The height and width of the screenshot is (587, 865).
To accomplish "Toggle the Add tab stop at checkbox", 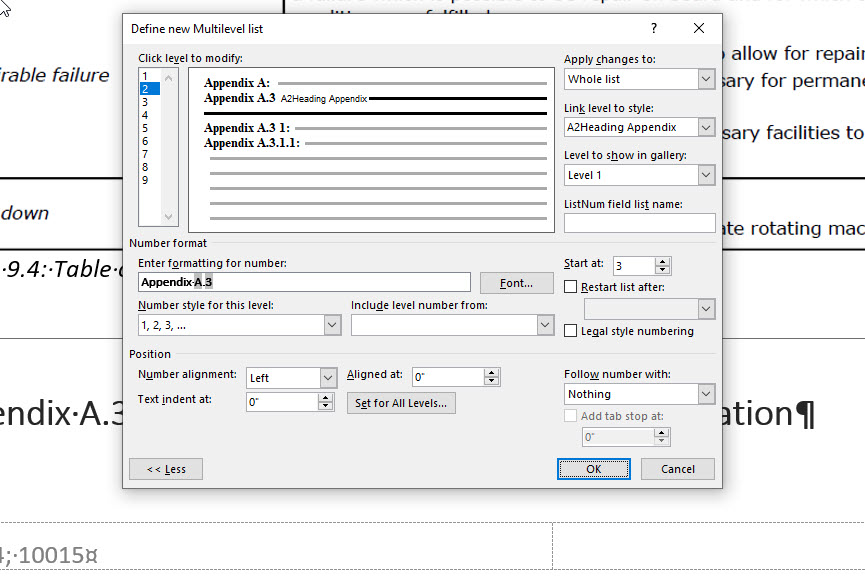I will [571, 415].
